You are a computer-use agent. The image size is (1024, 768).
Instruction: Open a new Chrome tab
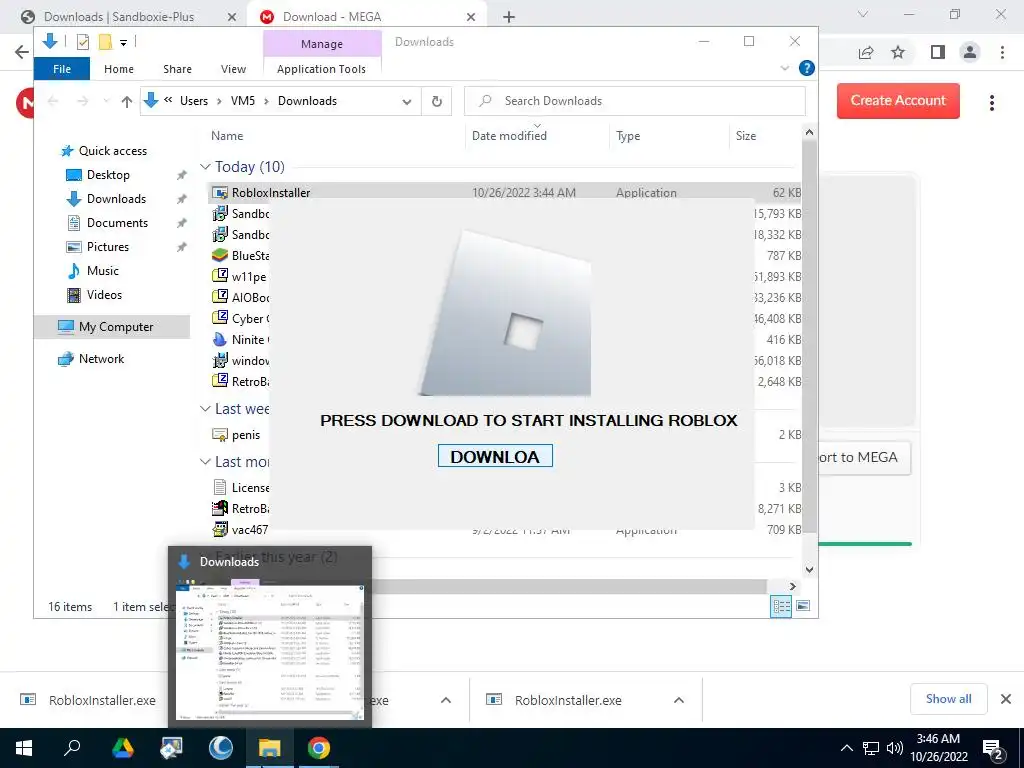(509, 17)
